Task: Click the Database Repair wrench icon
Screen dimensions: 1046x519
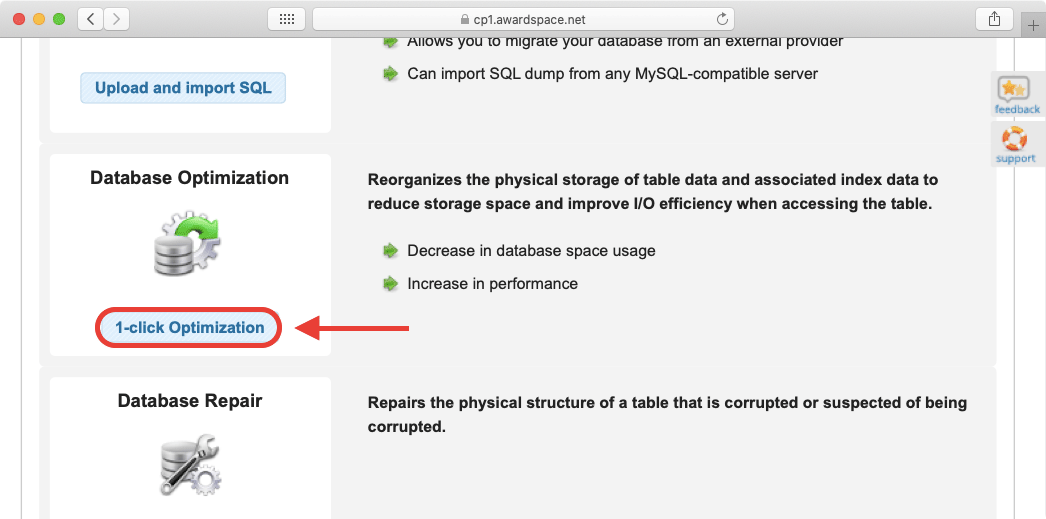Action: click(x=189, y=465)
